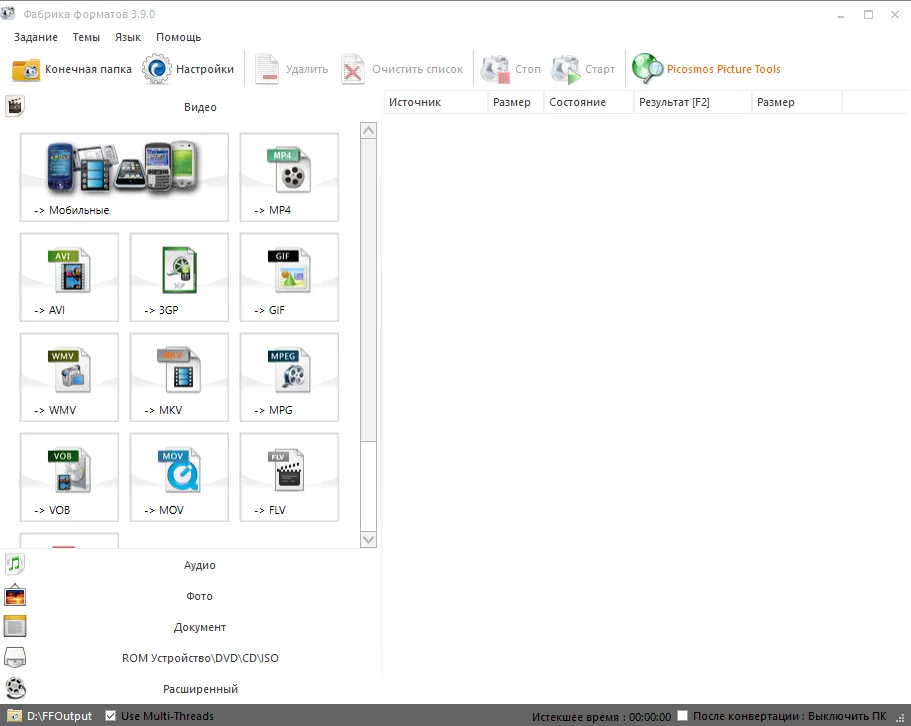This screenshot has width=911, height=726.
Task: Click the Документ page icon
Action: (x=15, y=626)
